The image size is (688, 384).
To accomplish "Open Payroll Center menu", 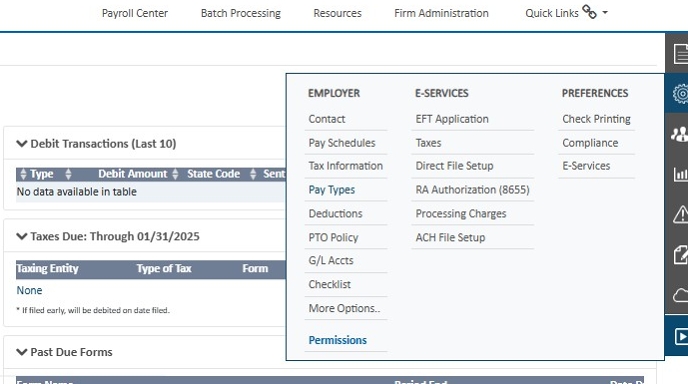I will point(135,13).
